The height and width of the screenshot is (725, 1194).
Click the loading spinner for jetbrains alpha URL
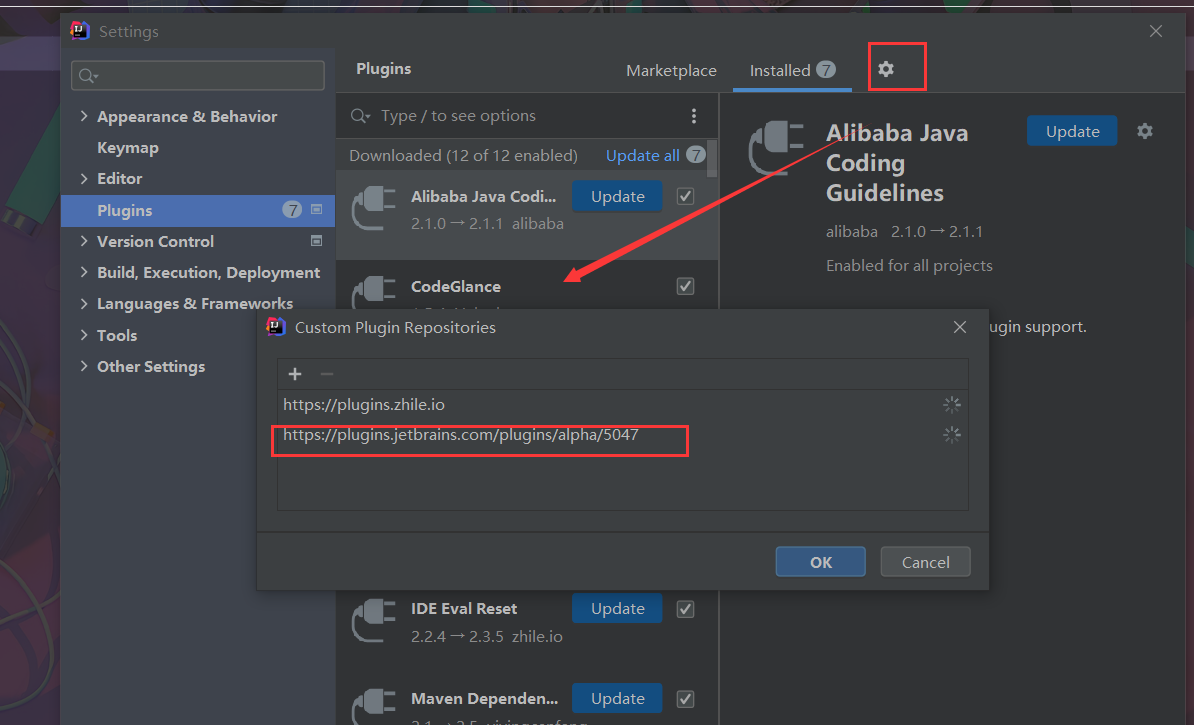point(952,435)
